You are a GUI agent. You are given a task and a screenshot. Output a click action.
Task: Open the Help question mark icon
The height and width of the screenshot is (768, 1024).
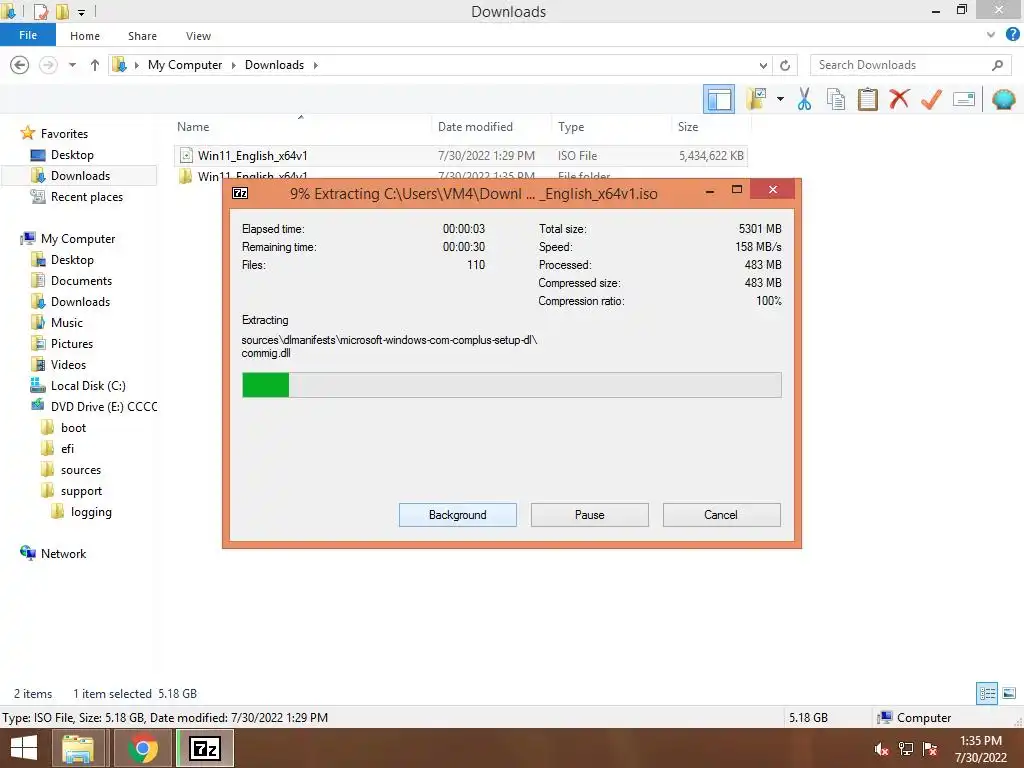pos(1012,35)
